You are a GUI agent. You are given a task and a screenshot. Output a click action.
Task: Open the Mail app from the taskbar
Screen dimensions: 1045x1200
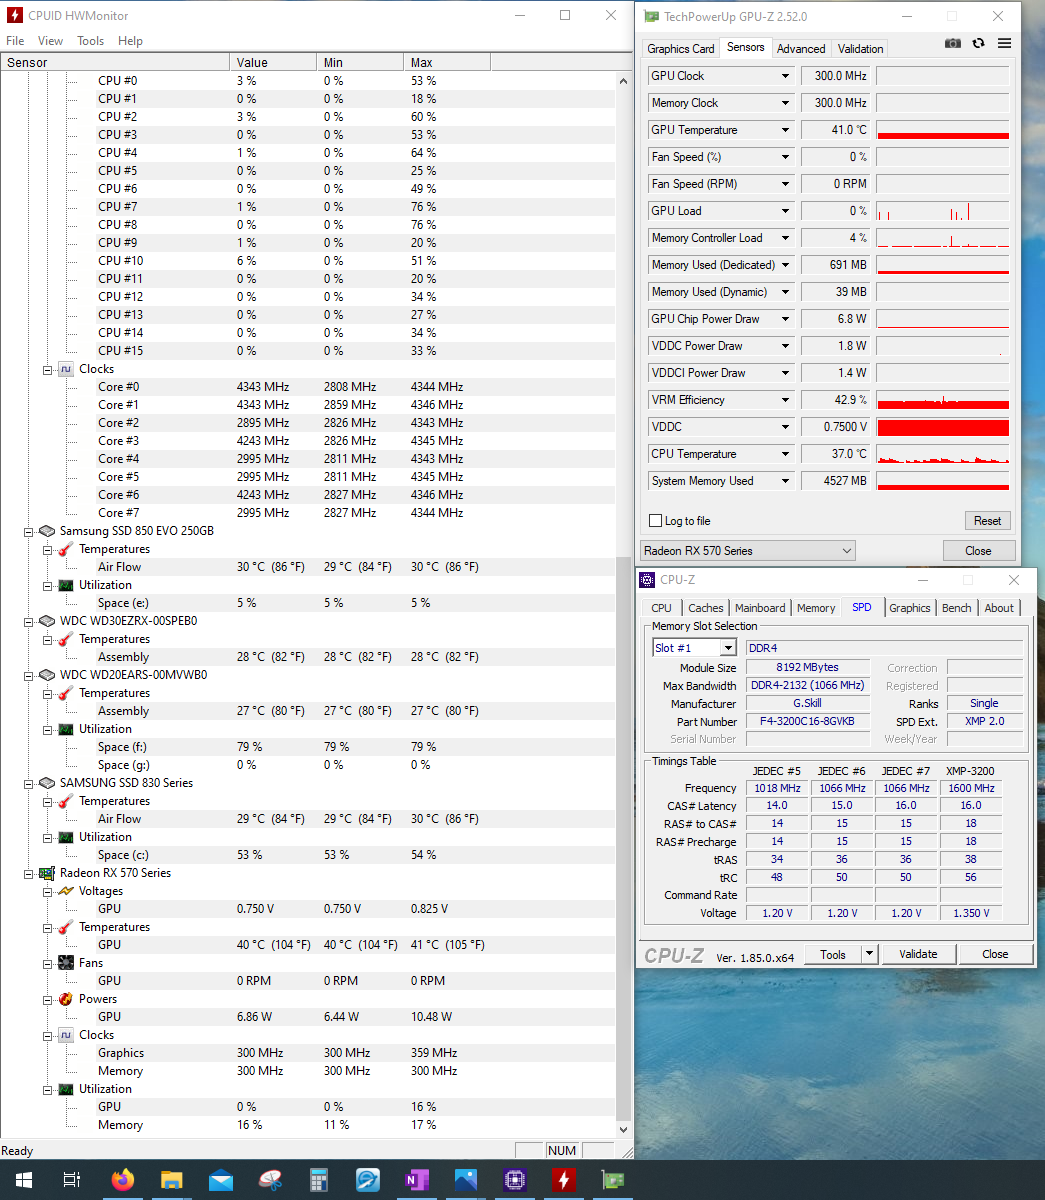click(220, 1180)
